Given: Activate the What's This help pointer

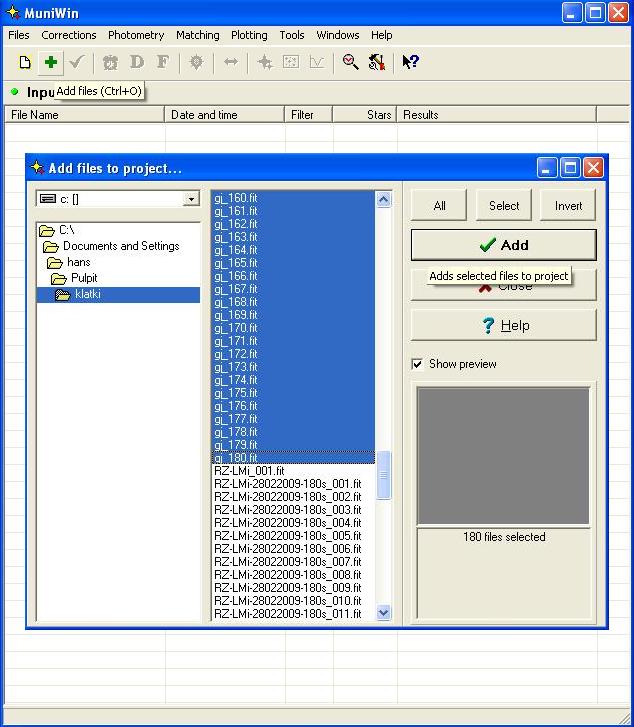Looking at the screenshot, I should tap(410, 63).
